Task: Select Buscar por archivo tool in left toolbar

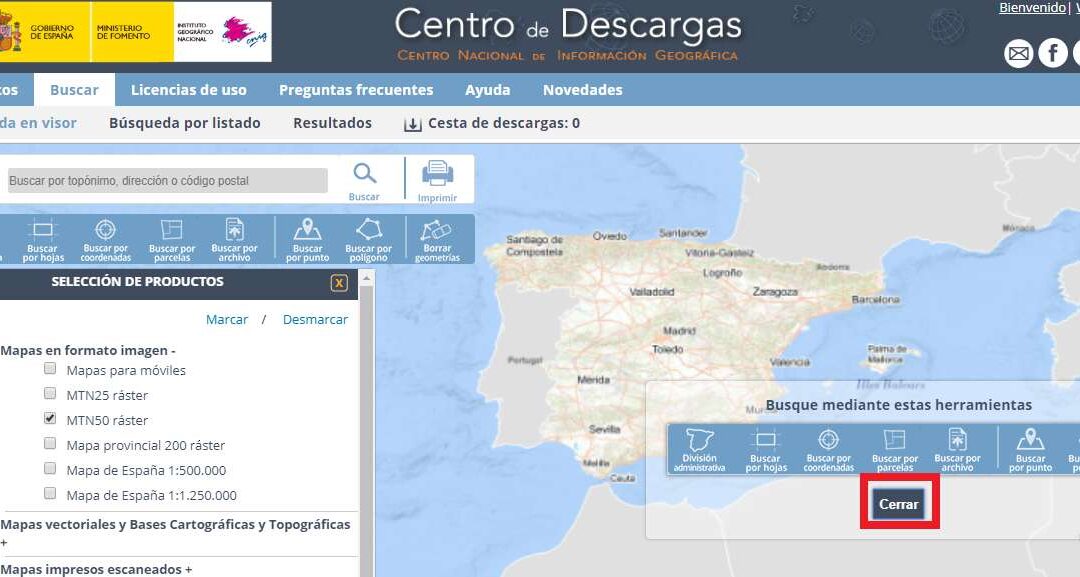Action: tap(234, 240)
